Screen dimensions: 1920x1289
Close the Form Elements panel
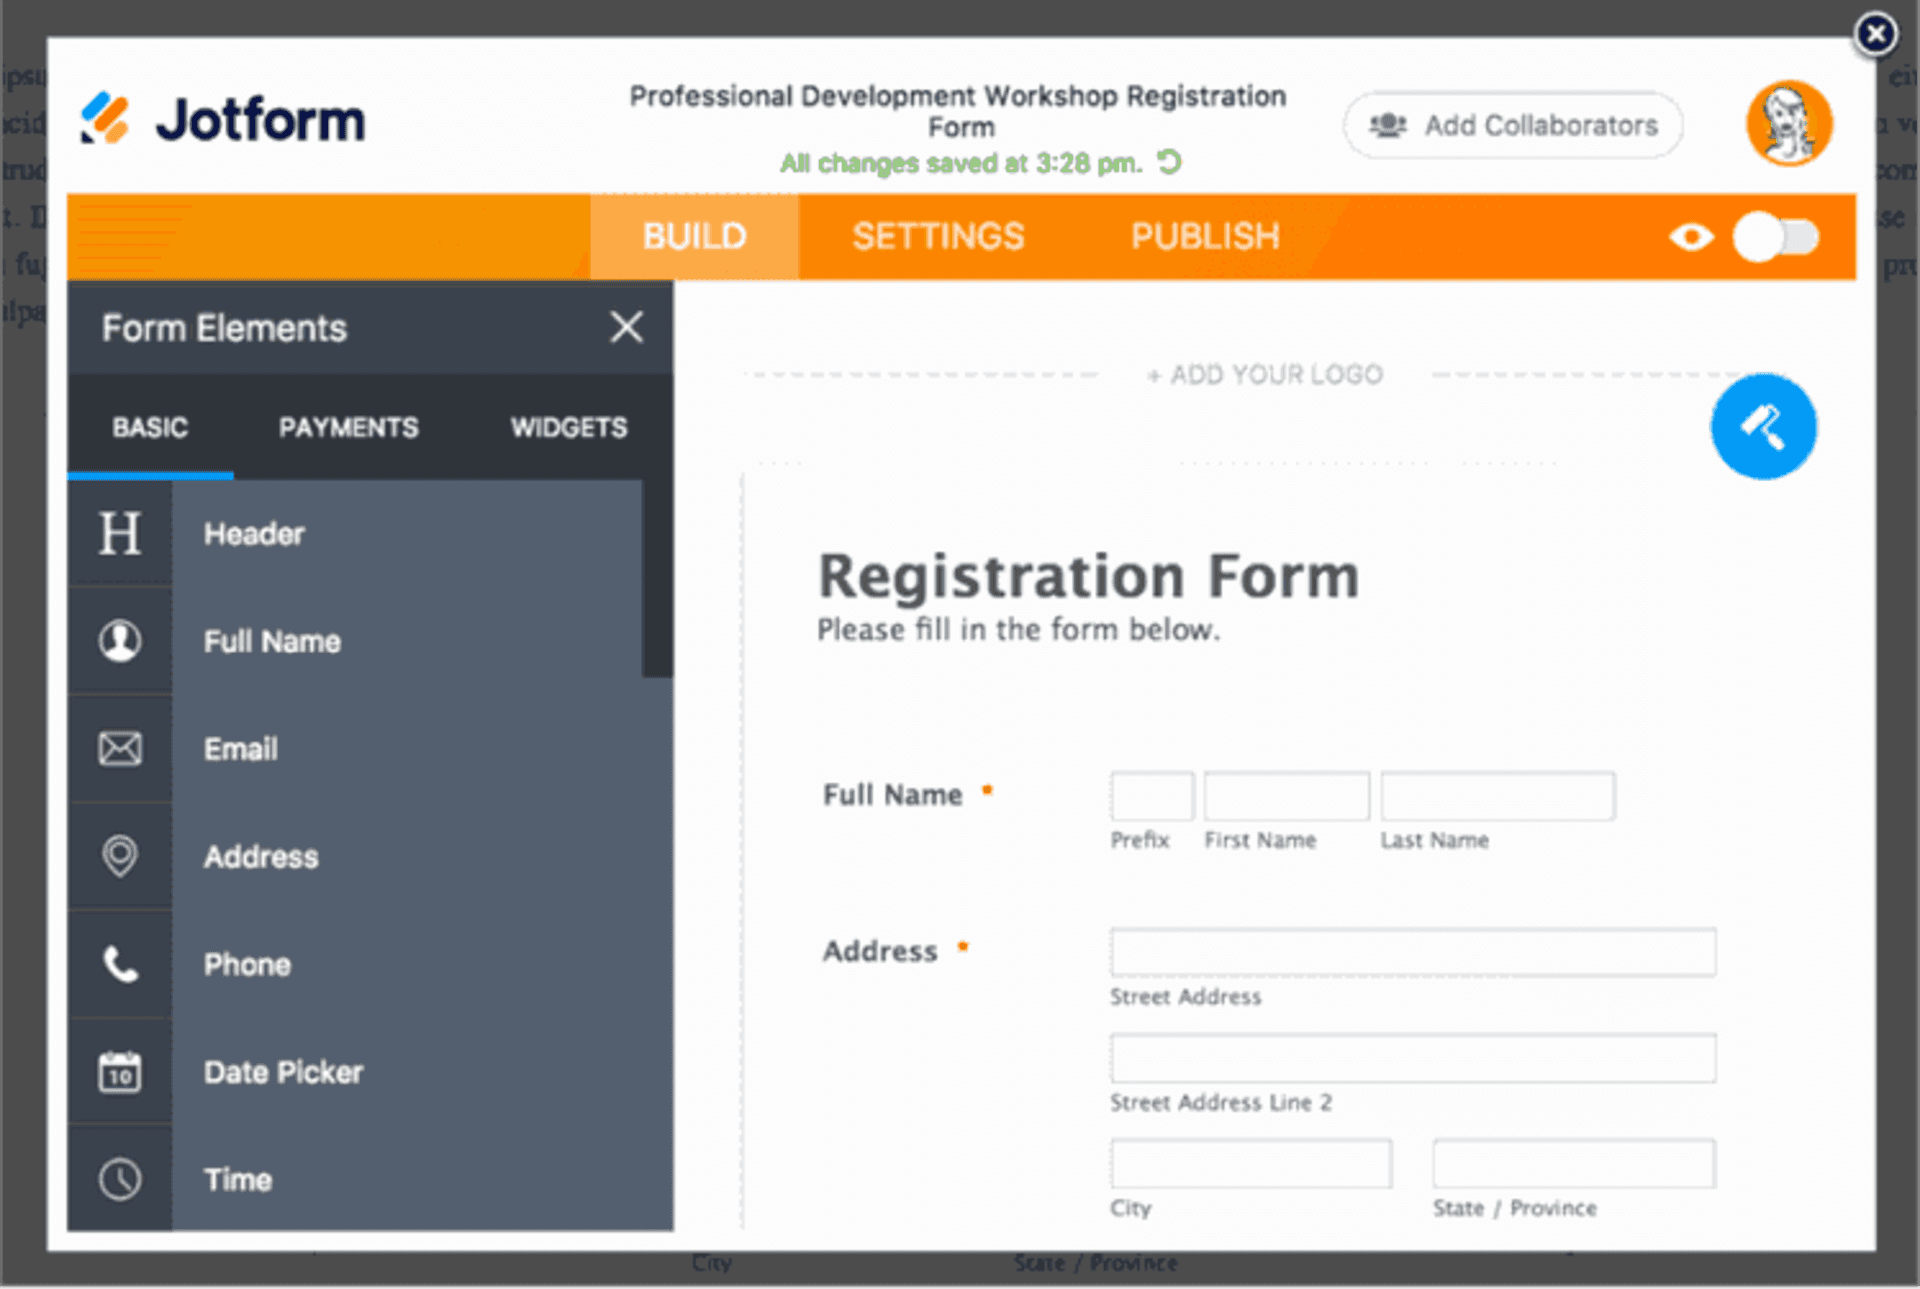626,327
